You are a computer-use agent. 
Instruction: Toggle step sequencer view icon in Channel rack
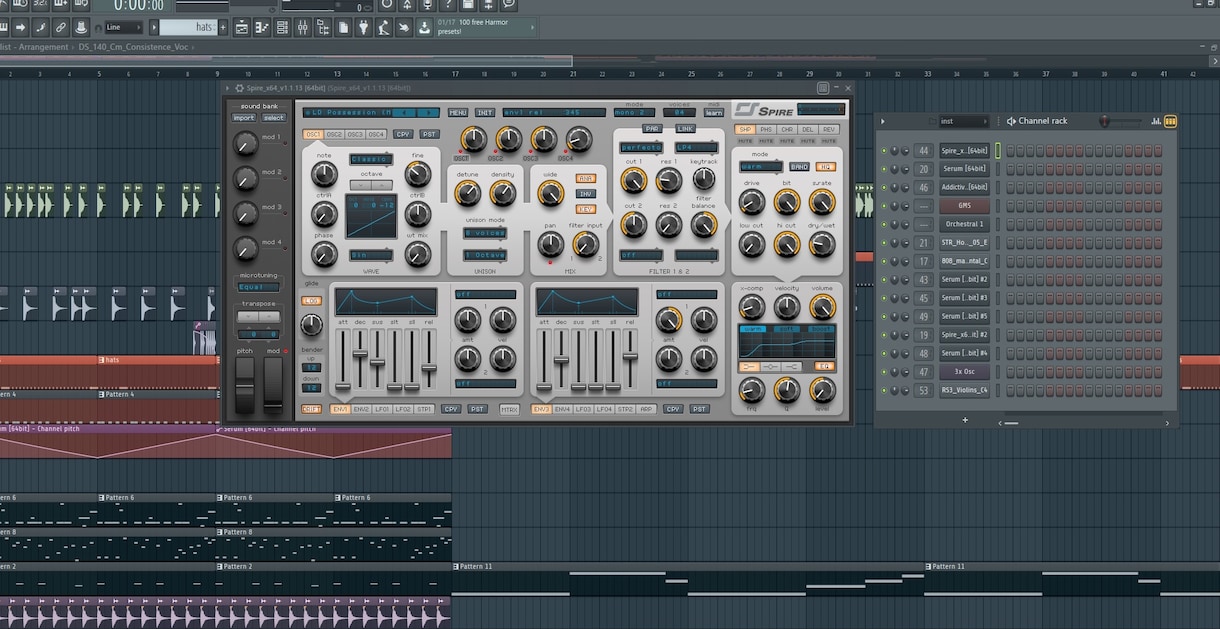click(x=1169, y=121)
